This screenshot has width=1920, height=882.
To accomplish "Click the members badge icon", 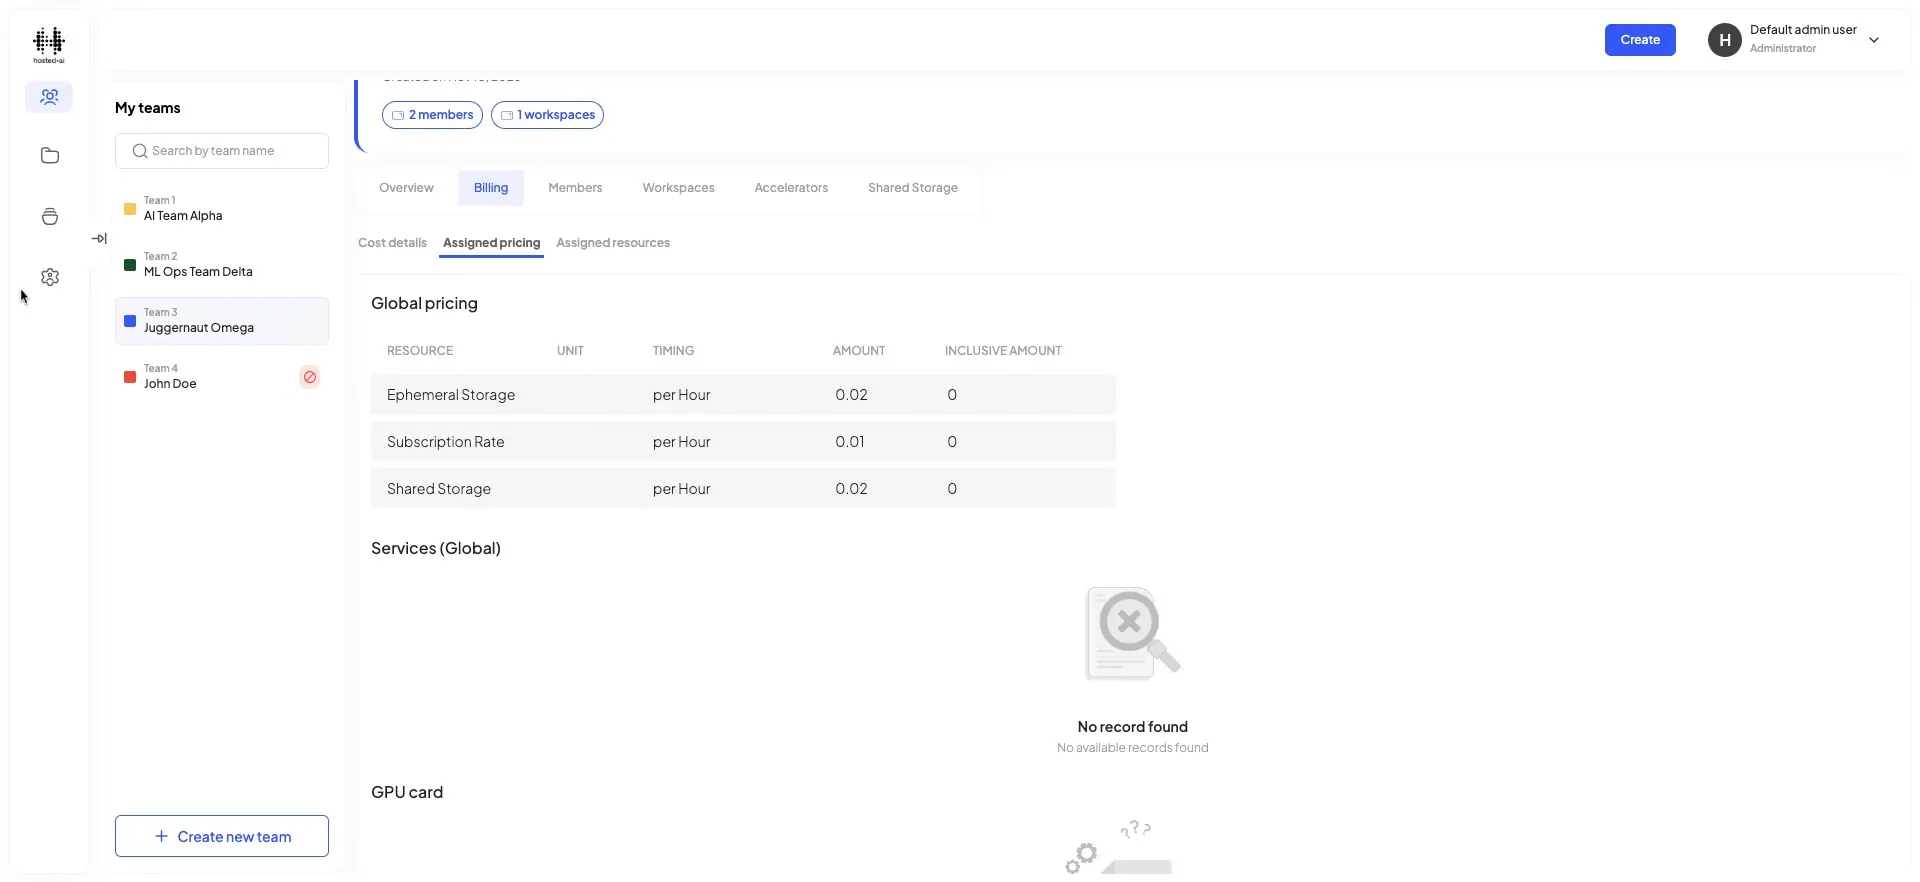I will point(398,115).
